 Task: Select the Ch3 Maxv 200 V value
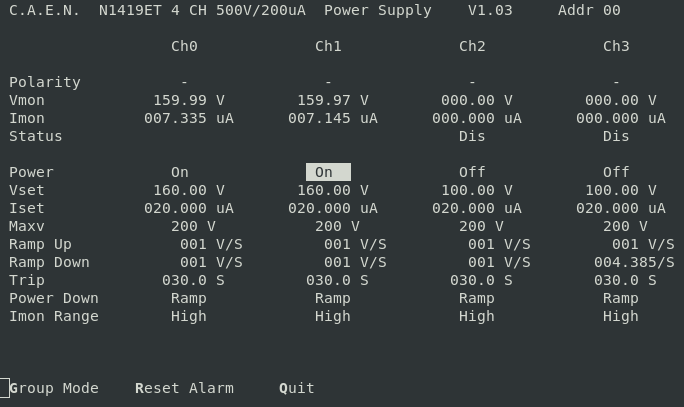point(625,226)
